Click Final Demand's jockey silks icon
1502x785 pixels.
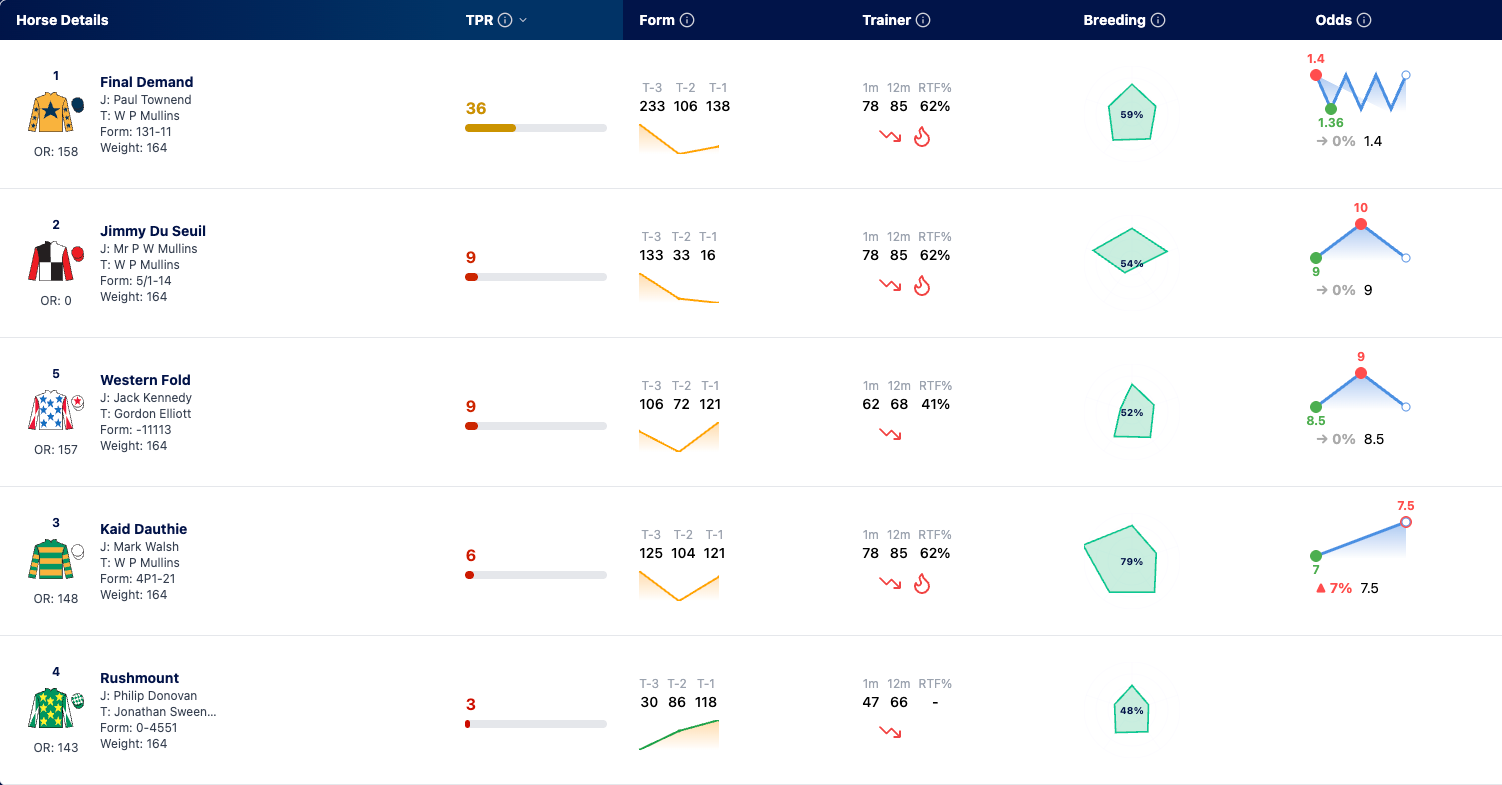(50, 113)
